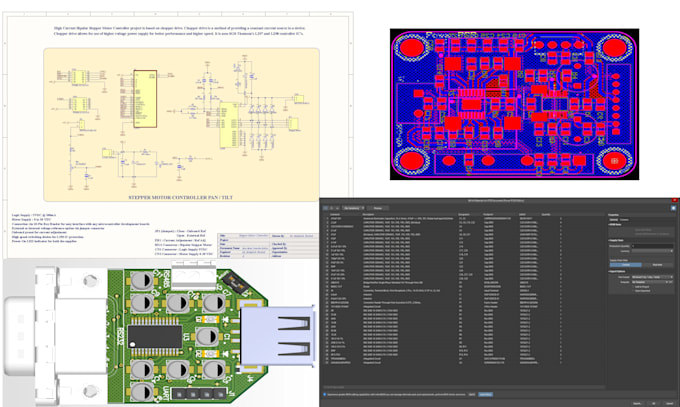Screen dimensions: 680x407
Task: Open the Template dropdown
Action: 649,282
